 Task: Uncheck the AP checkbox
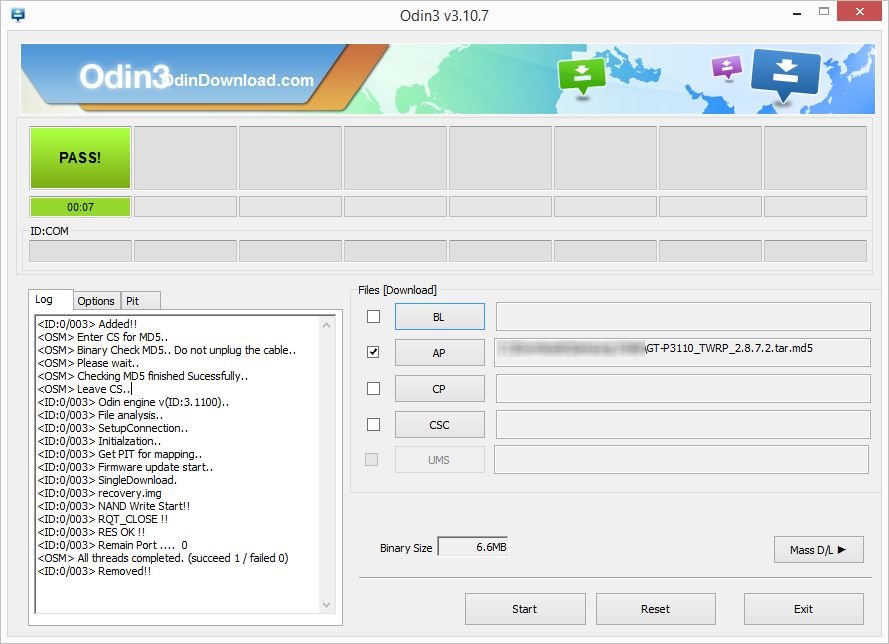pos(373,352)
